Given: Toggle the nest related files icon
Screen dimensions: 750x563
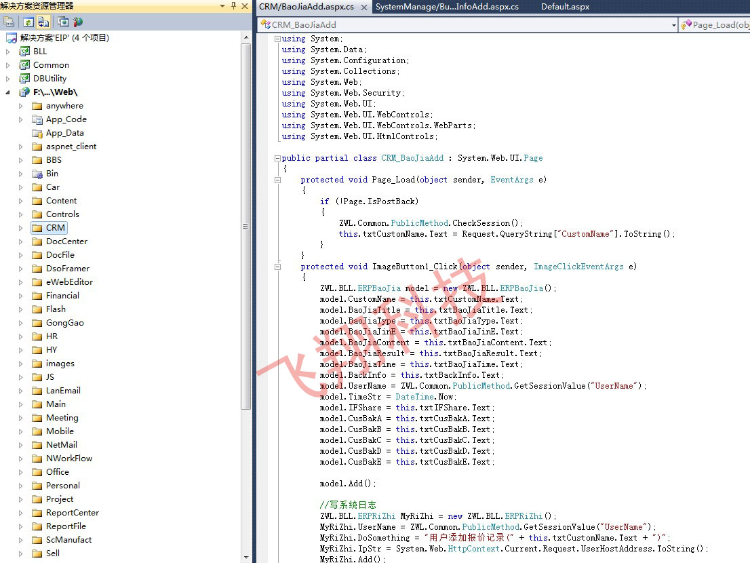Looking at the screenshot, I should (x=44, y=21).
